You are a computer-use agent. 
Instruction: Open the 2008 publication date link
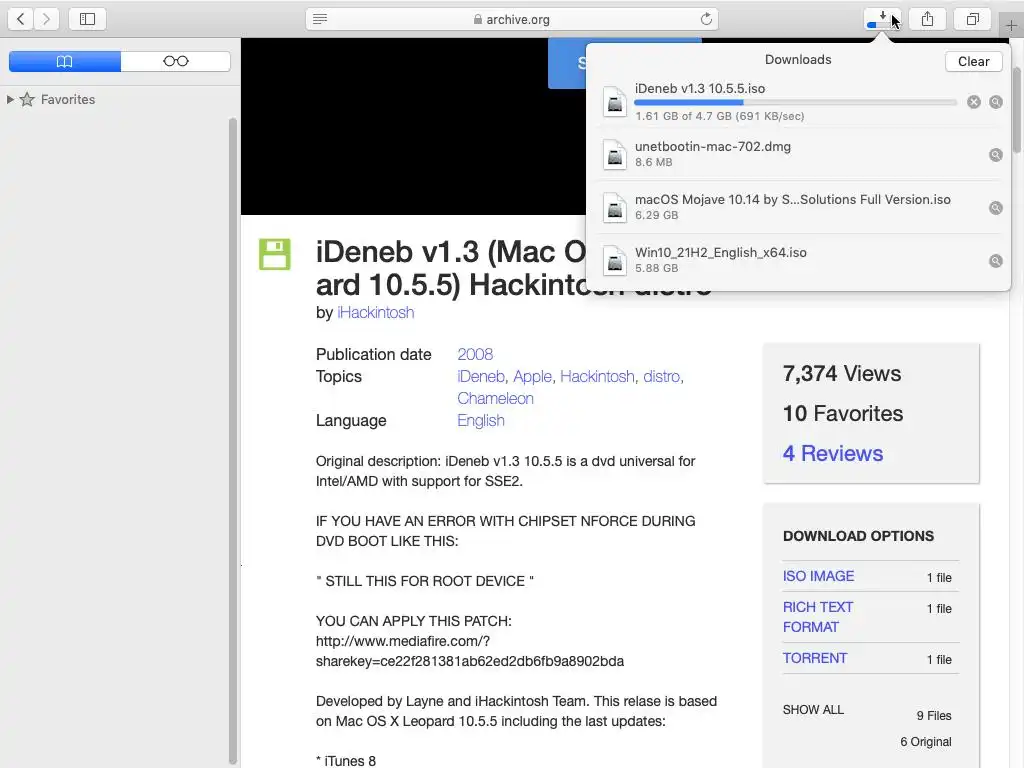point(475,354)
